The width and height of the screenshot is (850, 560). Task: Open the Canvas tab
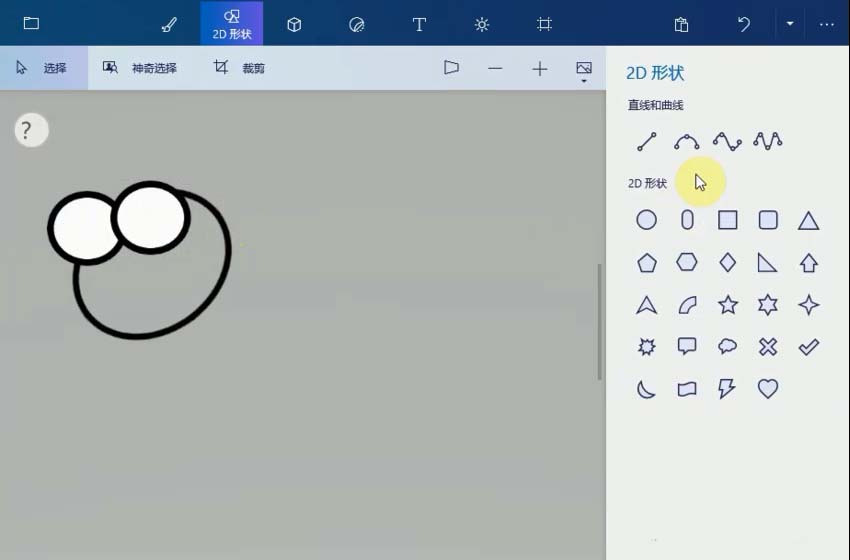click(x=544, y=24)
